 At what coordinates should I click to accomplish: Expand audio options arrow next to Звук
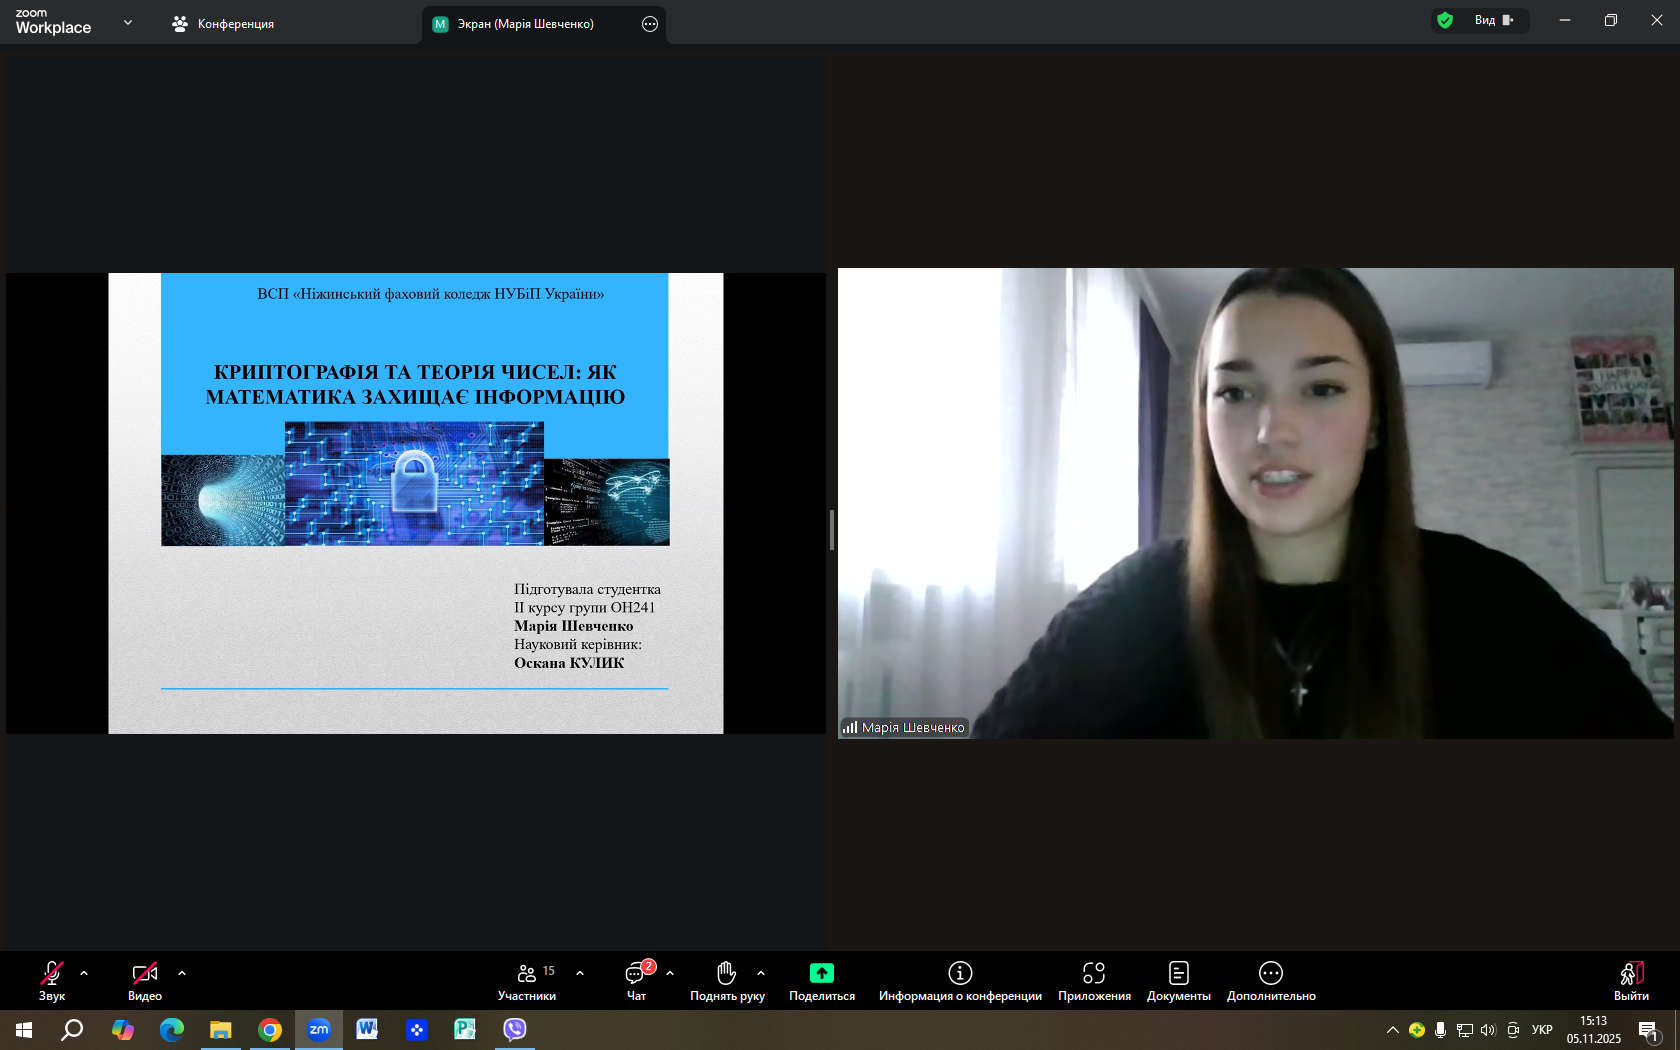84,973
